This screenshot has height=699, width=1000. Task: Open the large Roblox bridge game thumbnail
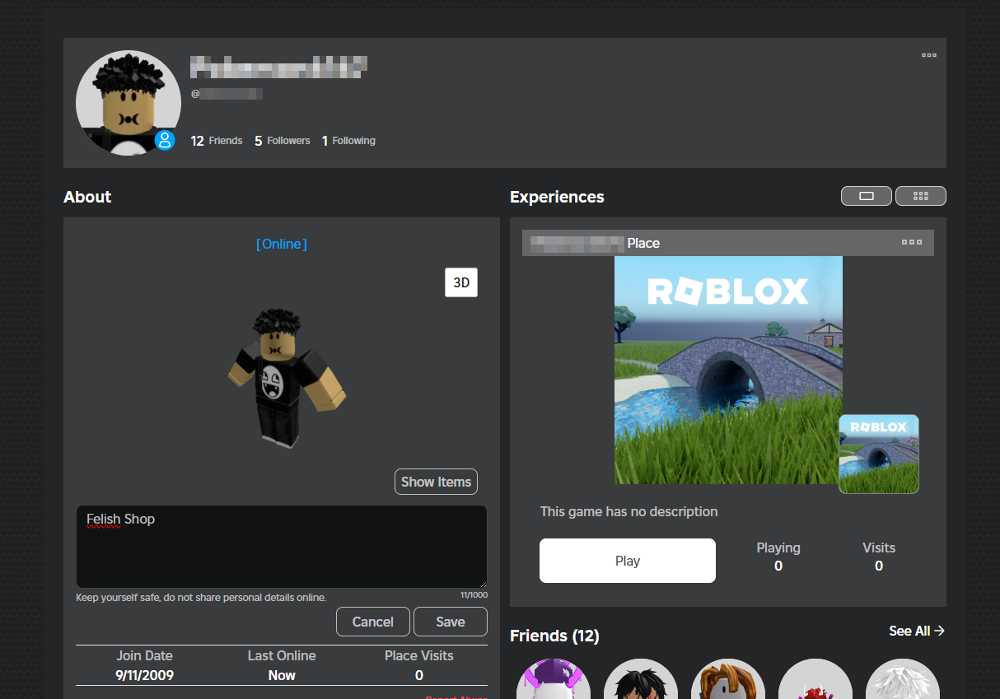tap(728, 370)
